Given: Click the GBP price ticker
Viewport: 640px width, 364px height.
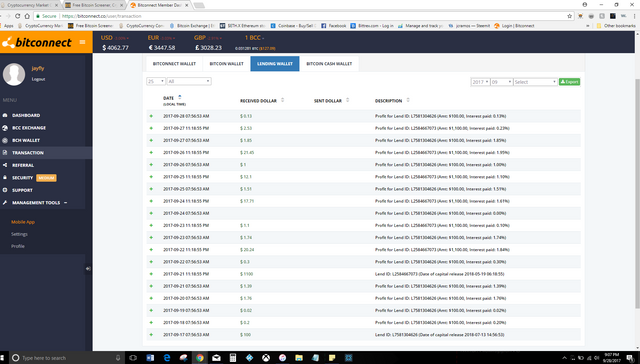Looking at the screenshot, I should 208,42.
